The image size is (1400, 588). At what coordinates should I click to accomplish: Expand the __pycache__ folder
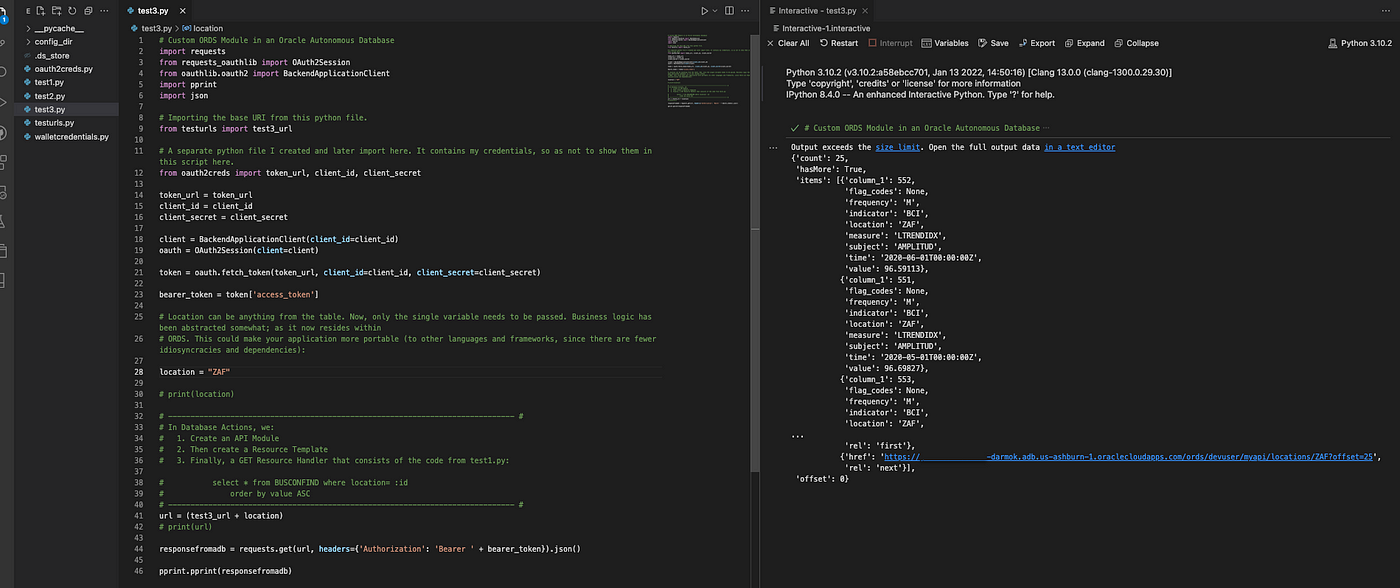tap(60, 29)
